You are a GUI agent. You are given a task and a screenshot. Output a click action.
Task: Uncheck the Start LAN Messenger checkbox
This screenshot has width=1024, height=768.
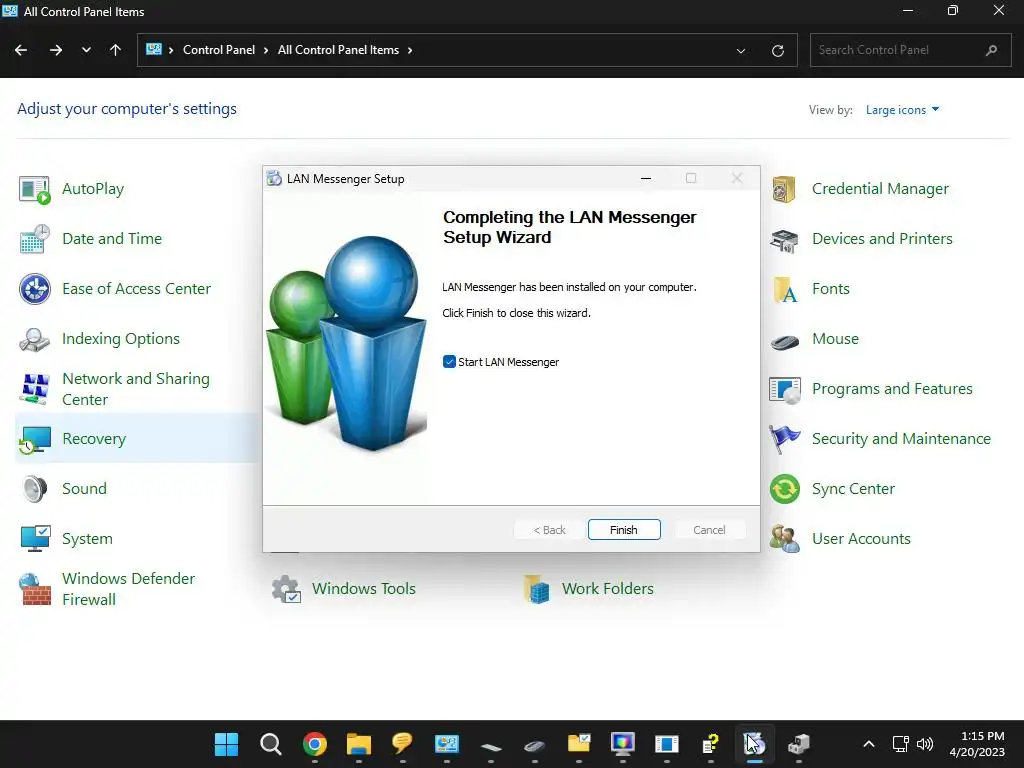pyautogui.click(x=449, y=362)
